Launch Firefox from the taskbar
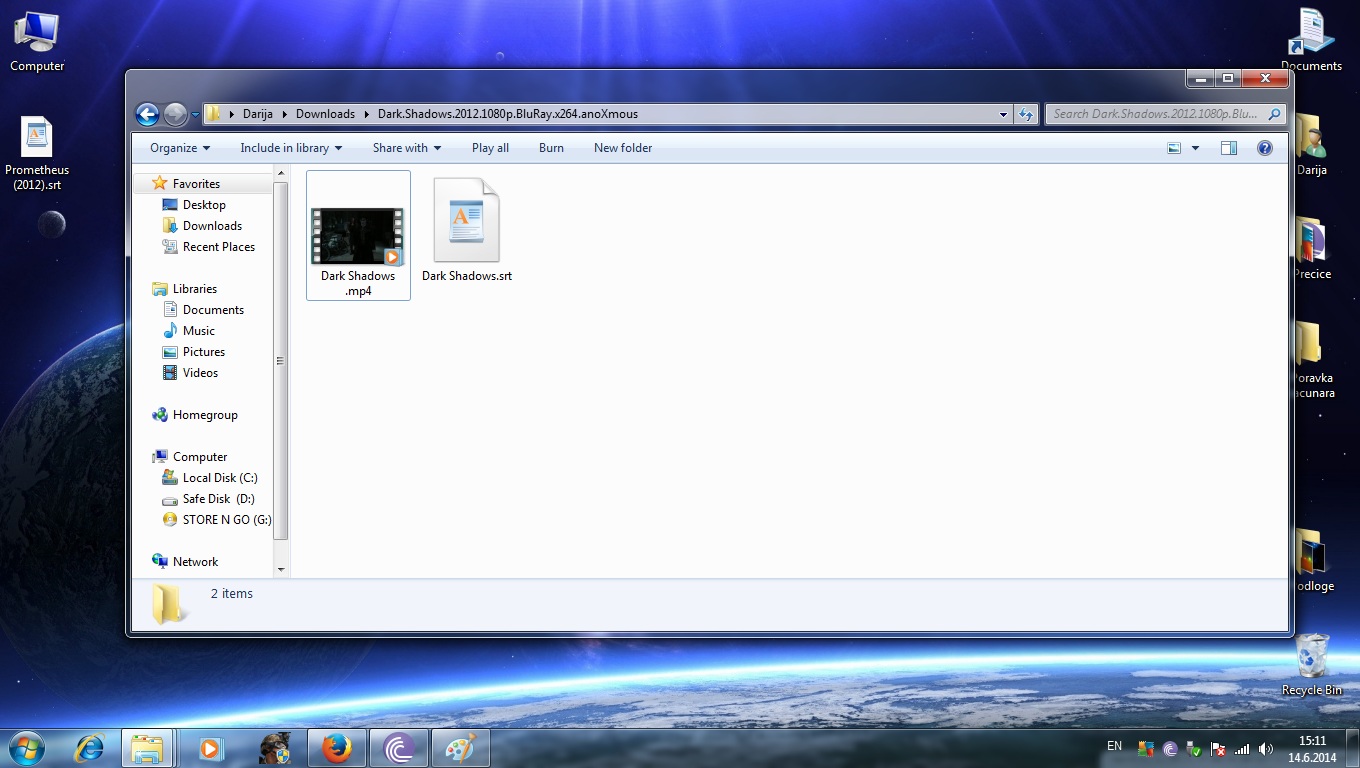1360x768 pixels. point(337,748)
